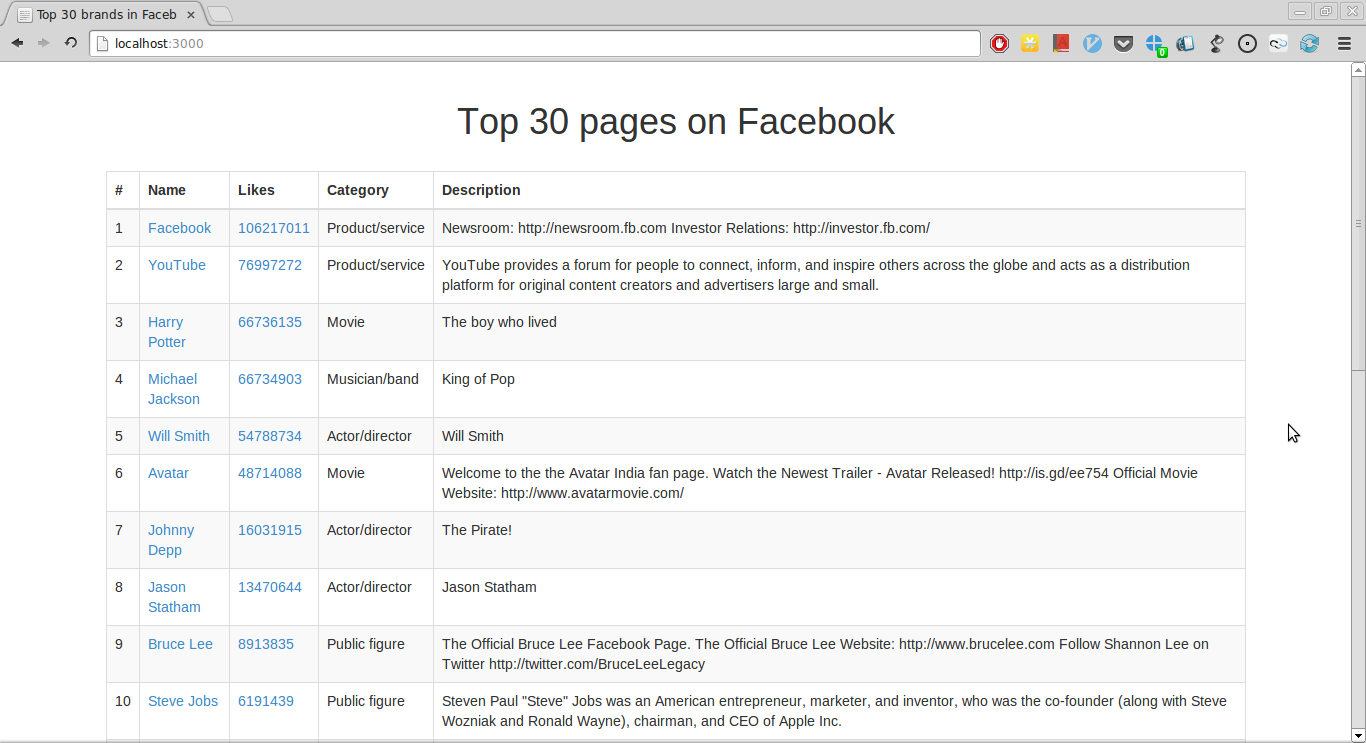Screen dimensions: 1366x743
Task: Open the Will Smith page link
Action: pyautogui.click(x=179, y=436)
